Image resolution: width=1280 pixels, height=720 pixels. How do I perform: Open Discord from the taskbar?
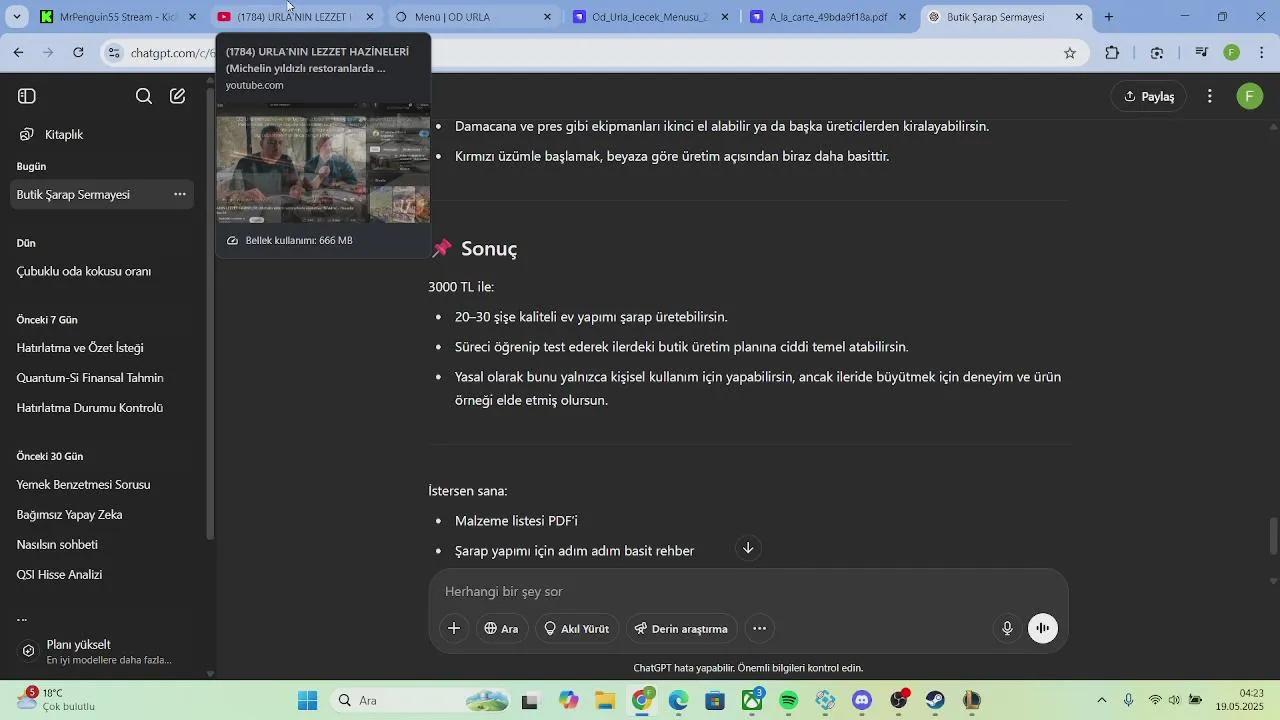[862, 701]
